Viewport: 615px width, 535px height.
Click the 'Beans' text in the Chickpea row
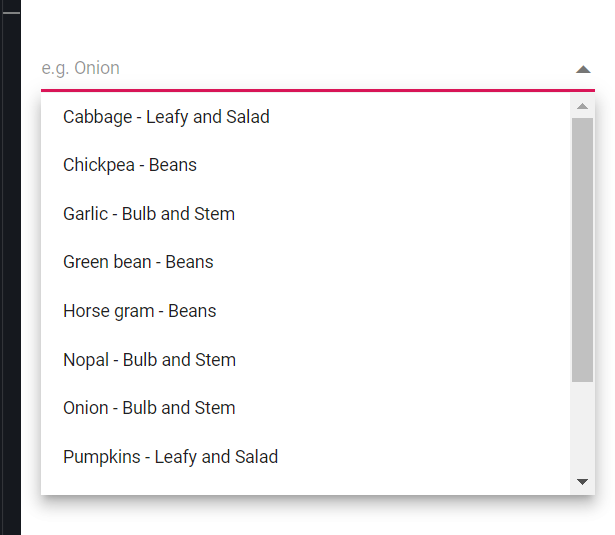tap(173, 165)
